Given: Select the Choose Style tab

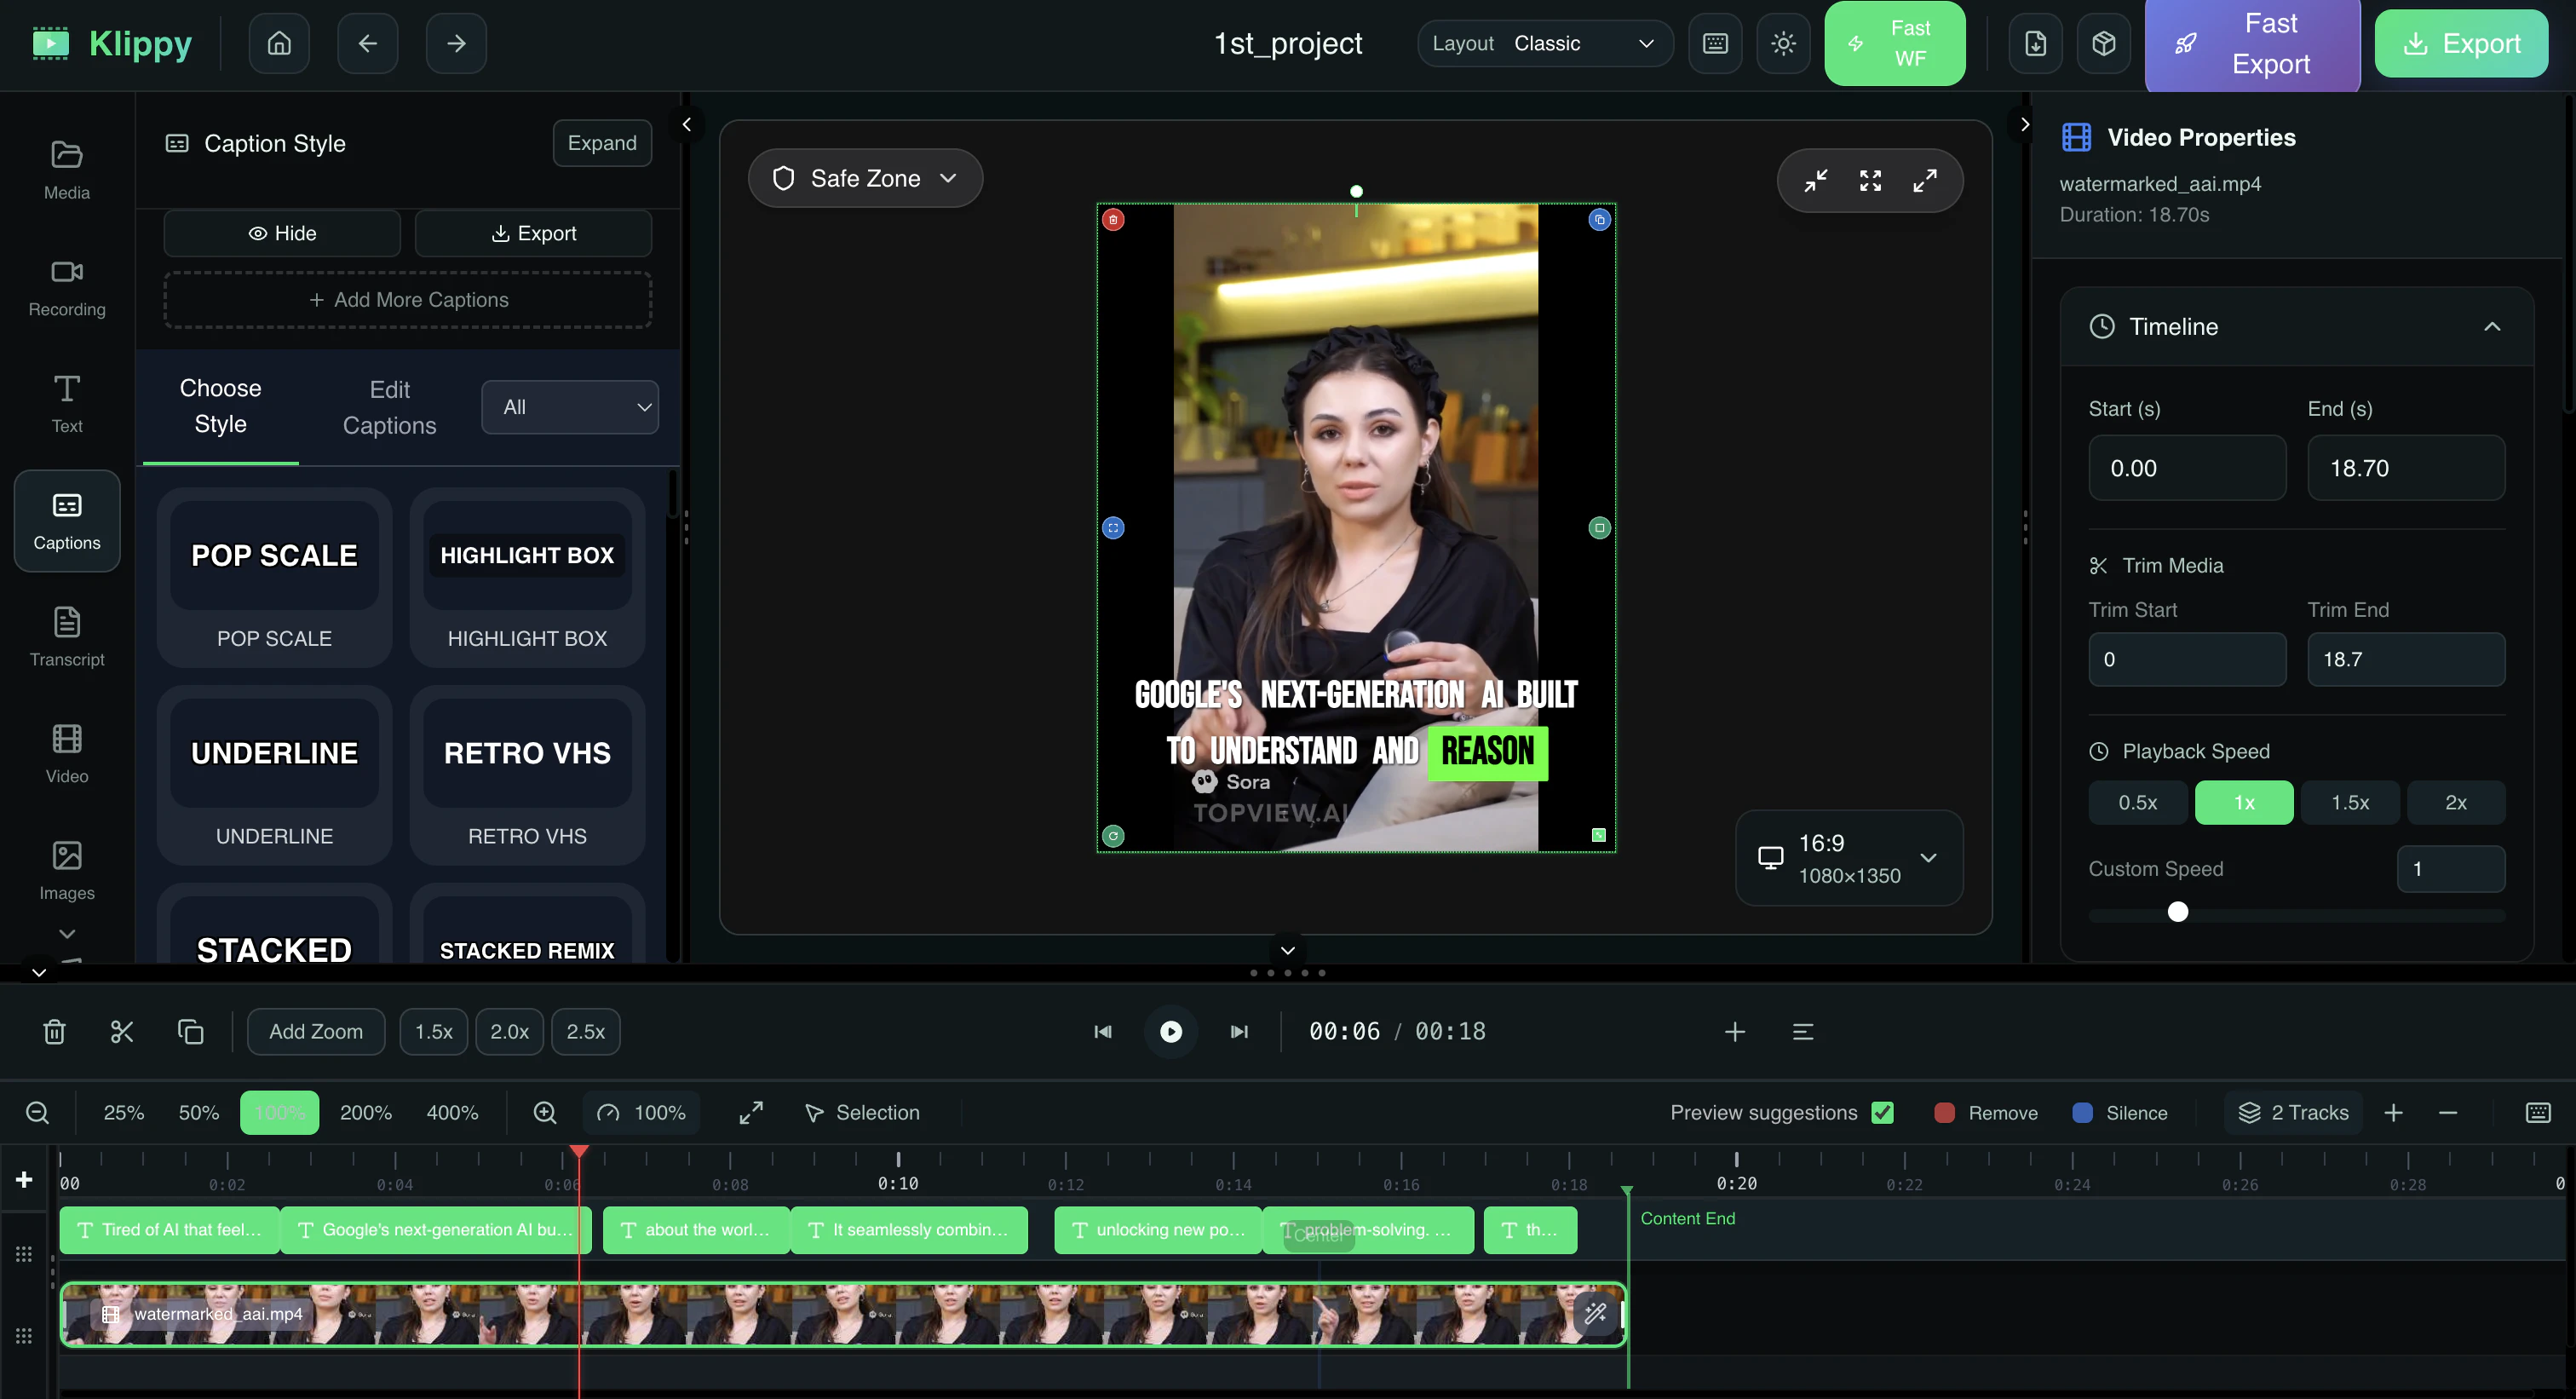Looking at the screenshot, I should pos(220,407).
